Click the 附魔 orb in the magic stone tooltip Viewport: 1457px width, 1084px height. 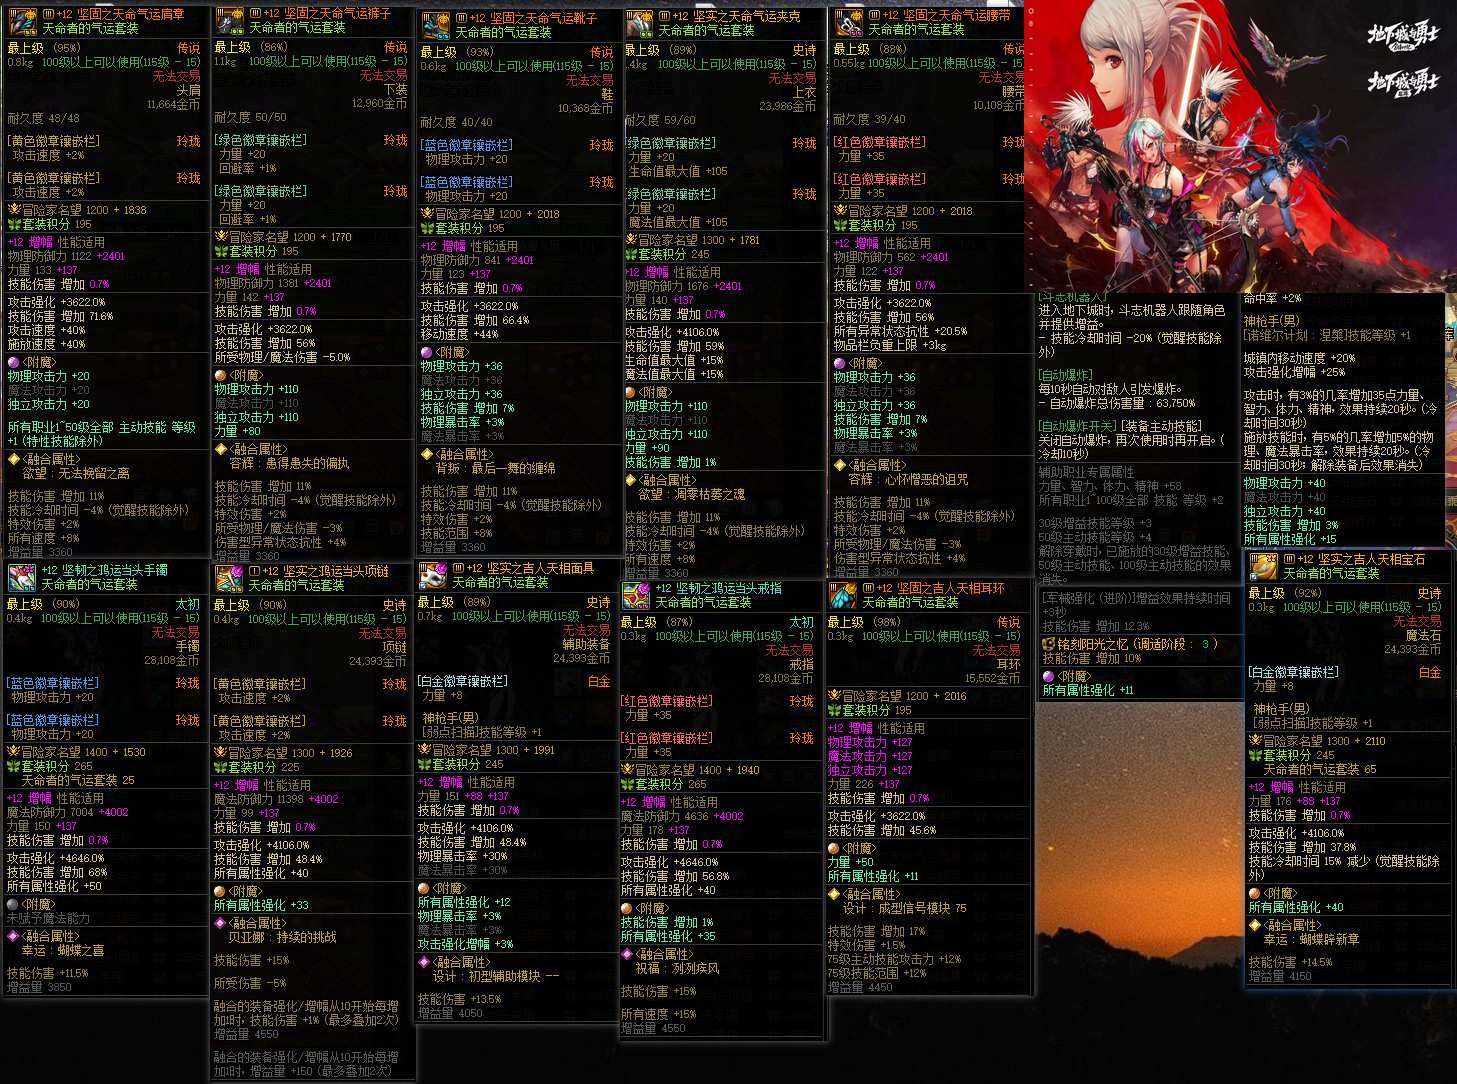point(1255,893)
